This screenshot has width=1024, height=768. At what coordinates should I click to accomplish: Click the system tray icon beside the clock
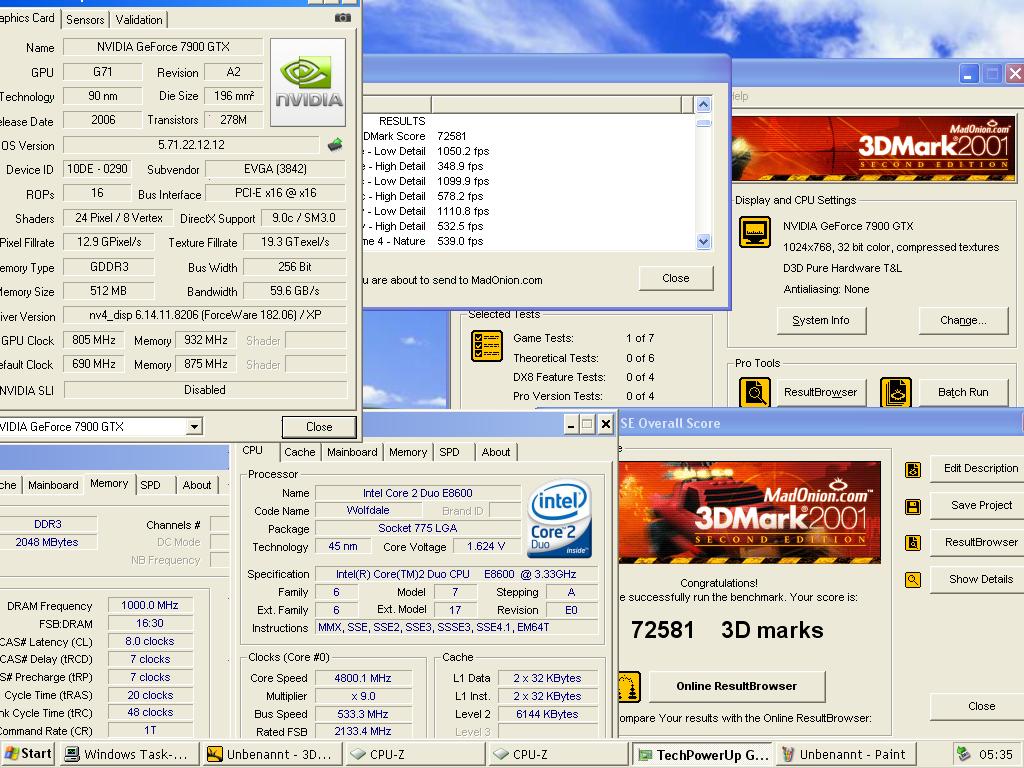click(x=963, y=754)
